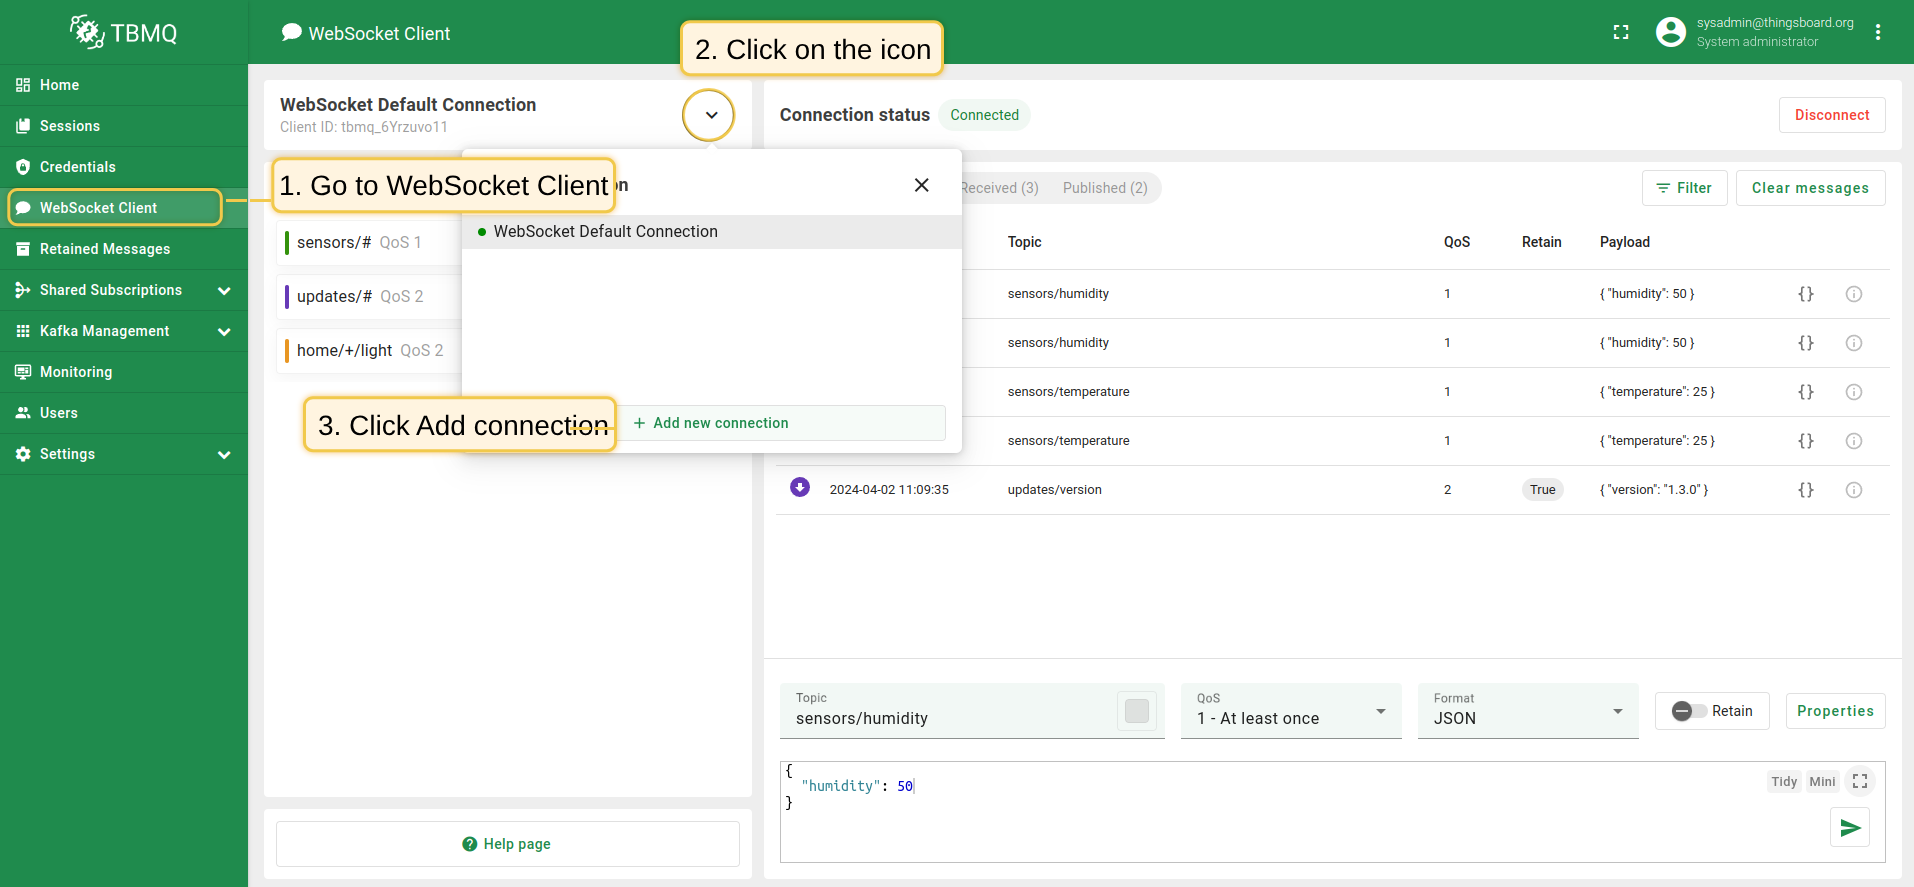Click the Topic input field
This screenshot has height=887, width=1914.
click(x=950, y=718)
